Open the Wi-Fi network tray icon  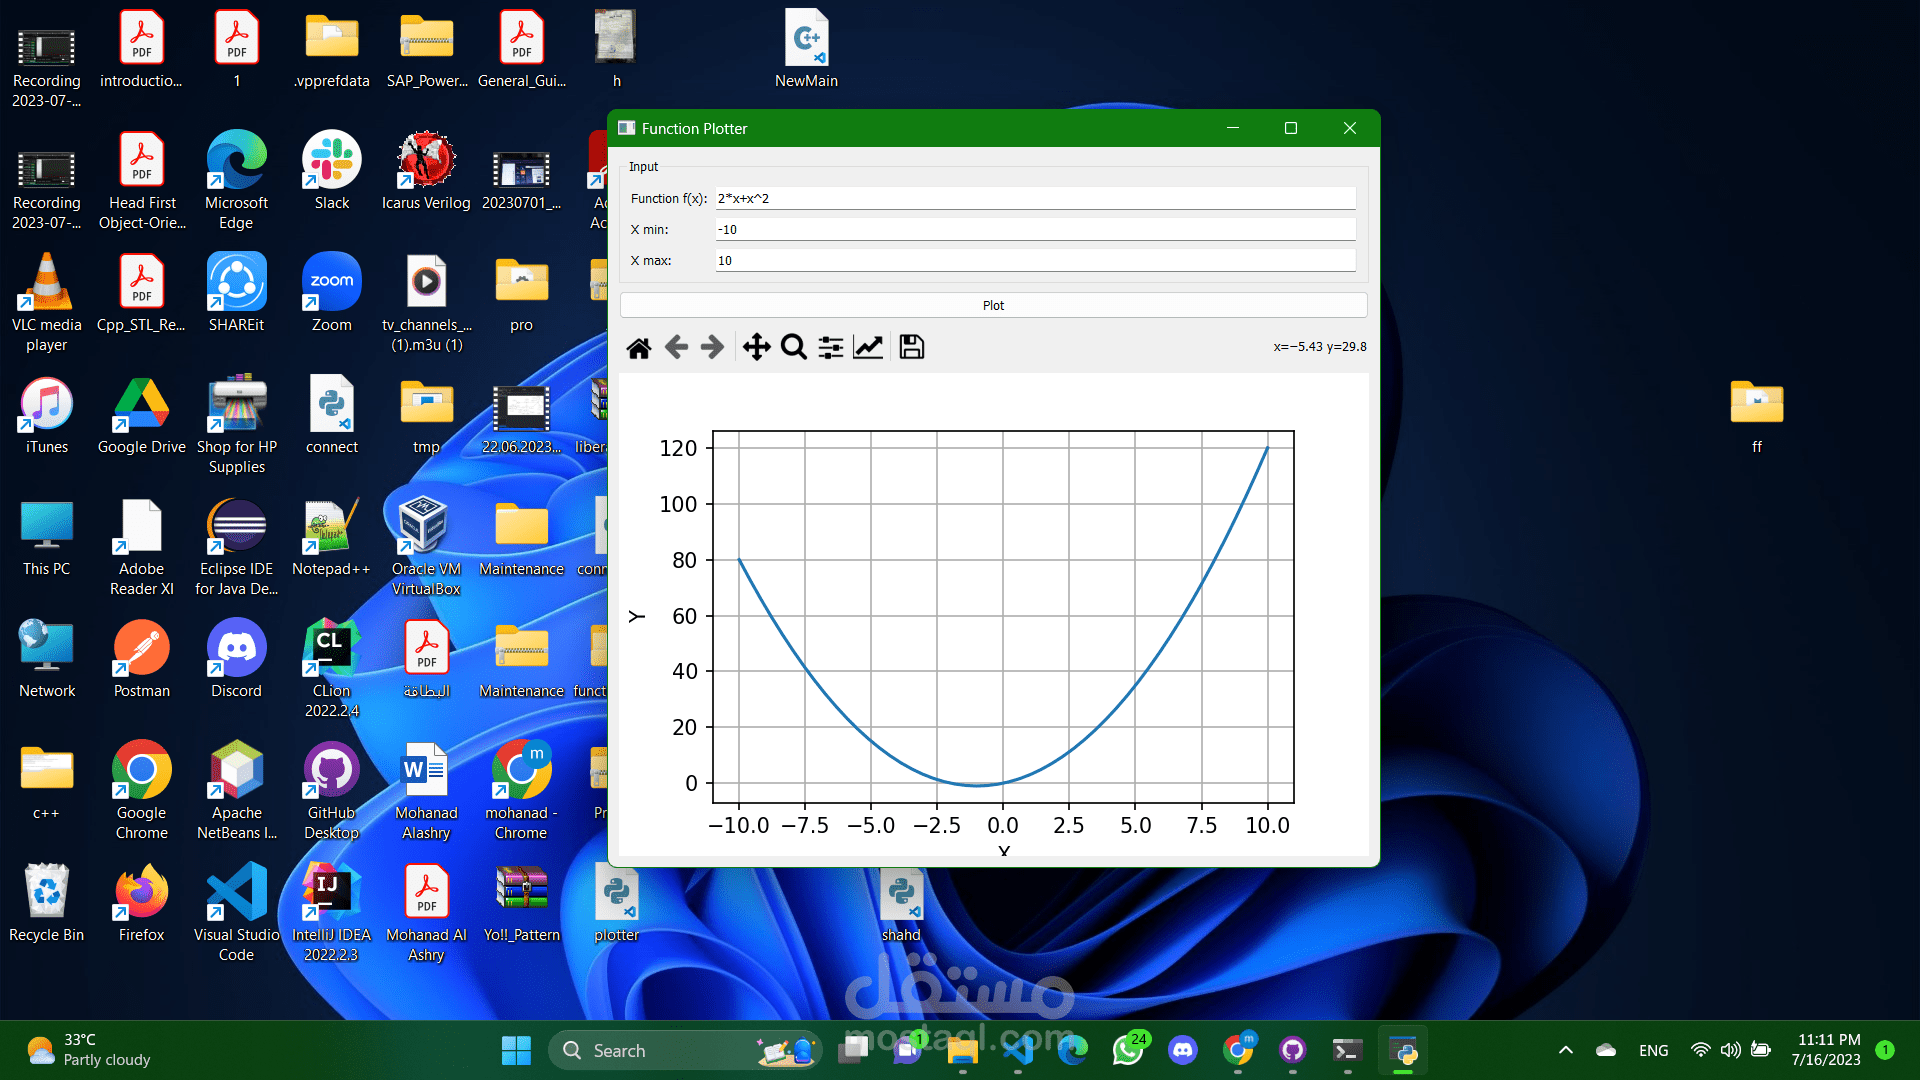pyautogui.click(x=1700, y=1050)
